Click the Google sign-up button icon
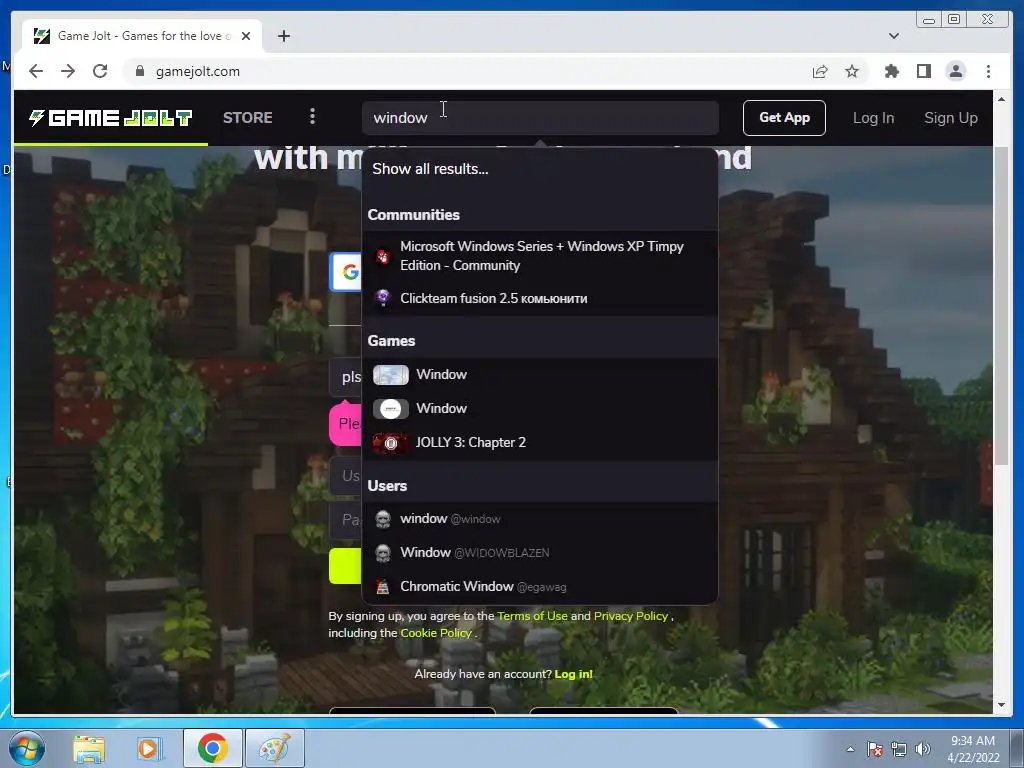 click(x=350, y=272)
